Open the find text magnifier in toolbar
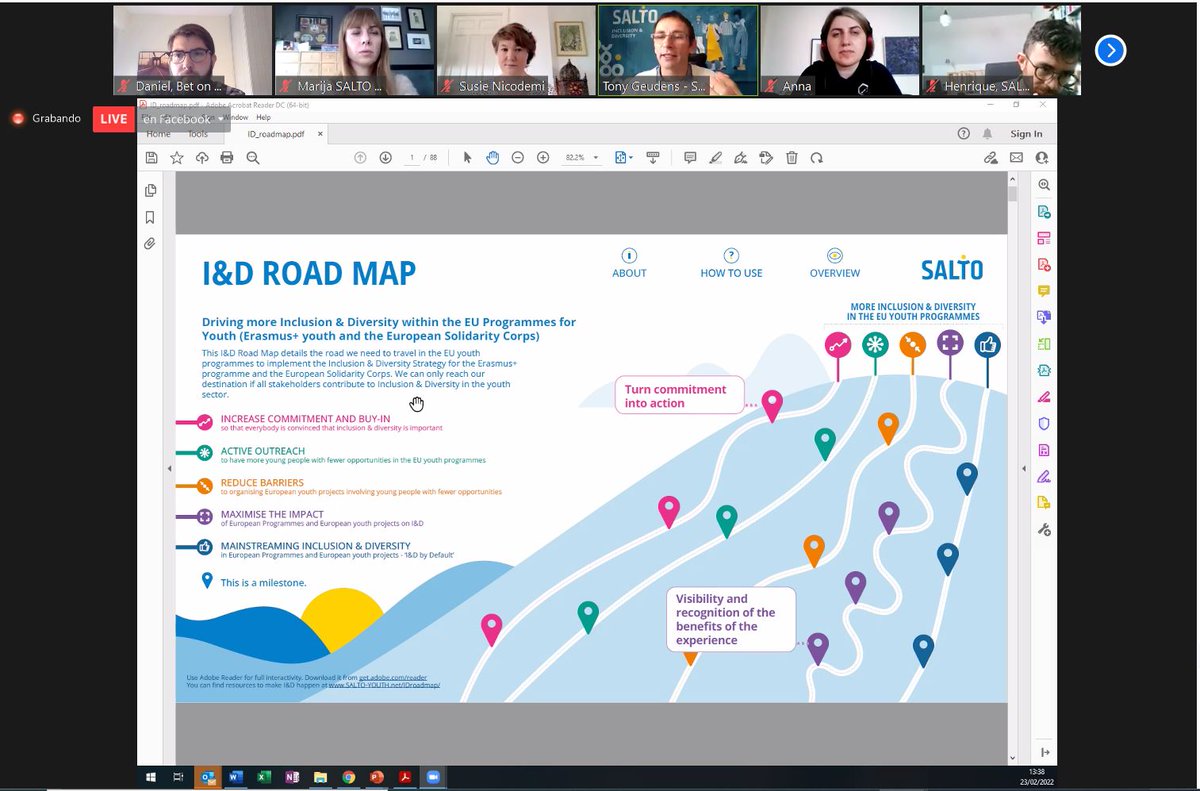This screenshot has width=1200, height=791. coord(253,157)
